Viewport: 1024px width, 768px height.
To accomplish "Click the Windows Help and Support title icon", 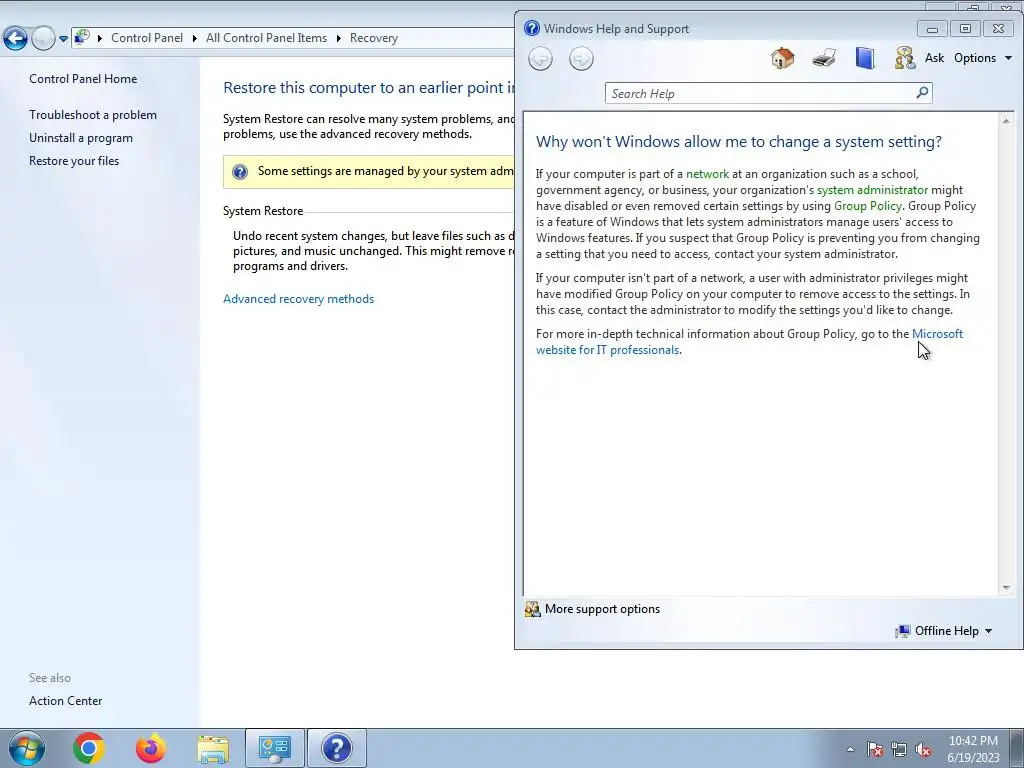I will (x=532, y=28).
